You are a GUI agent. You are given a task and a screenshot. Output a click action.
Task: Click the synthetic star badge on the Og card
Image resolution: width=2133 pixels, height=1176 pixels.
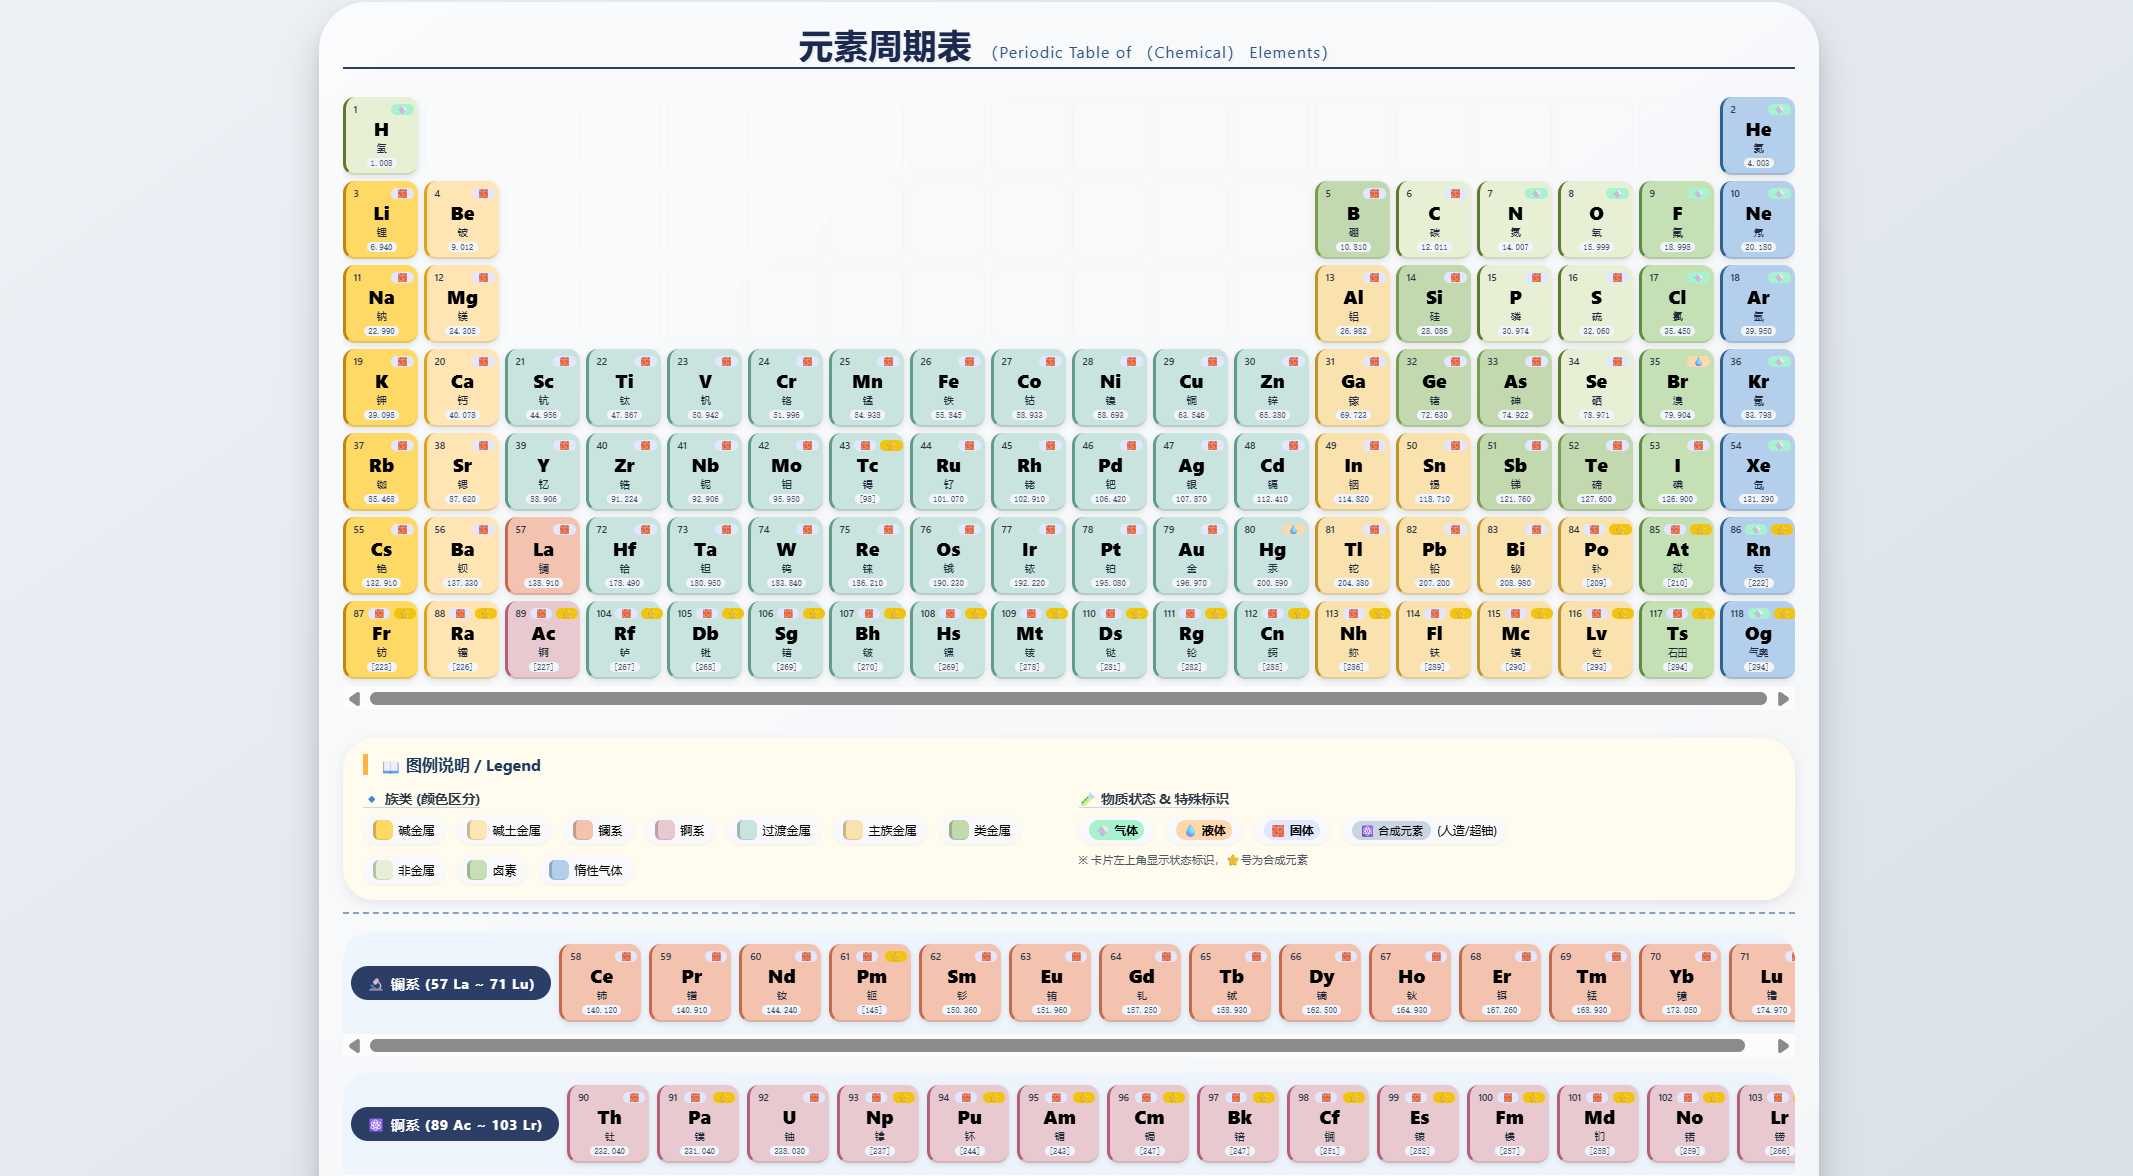1783,613
